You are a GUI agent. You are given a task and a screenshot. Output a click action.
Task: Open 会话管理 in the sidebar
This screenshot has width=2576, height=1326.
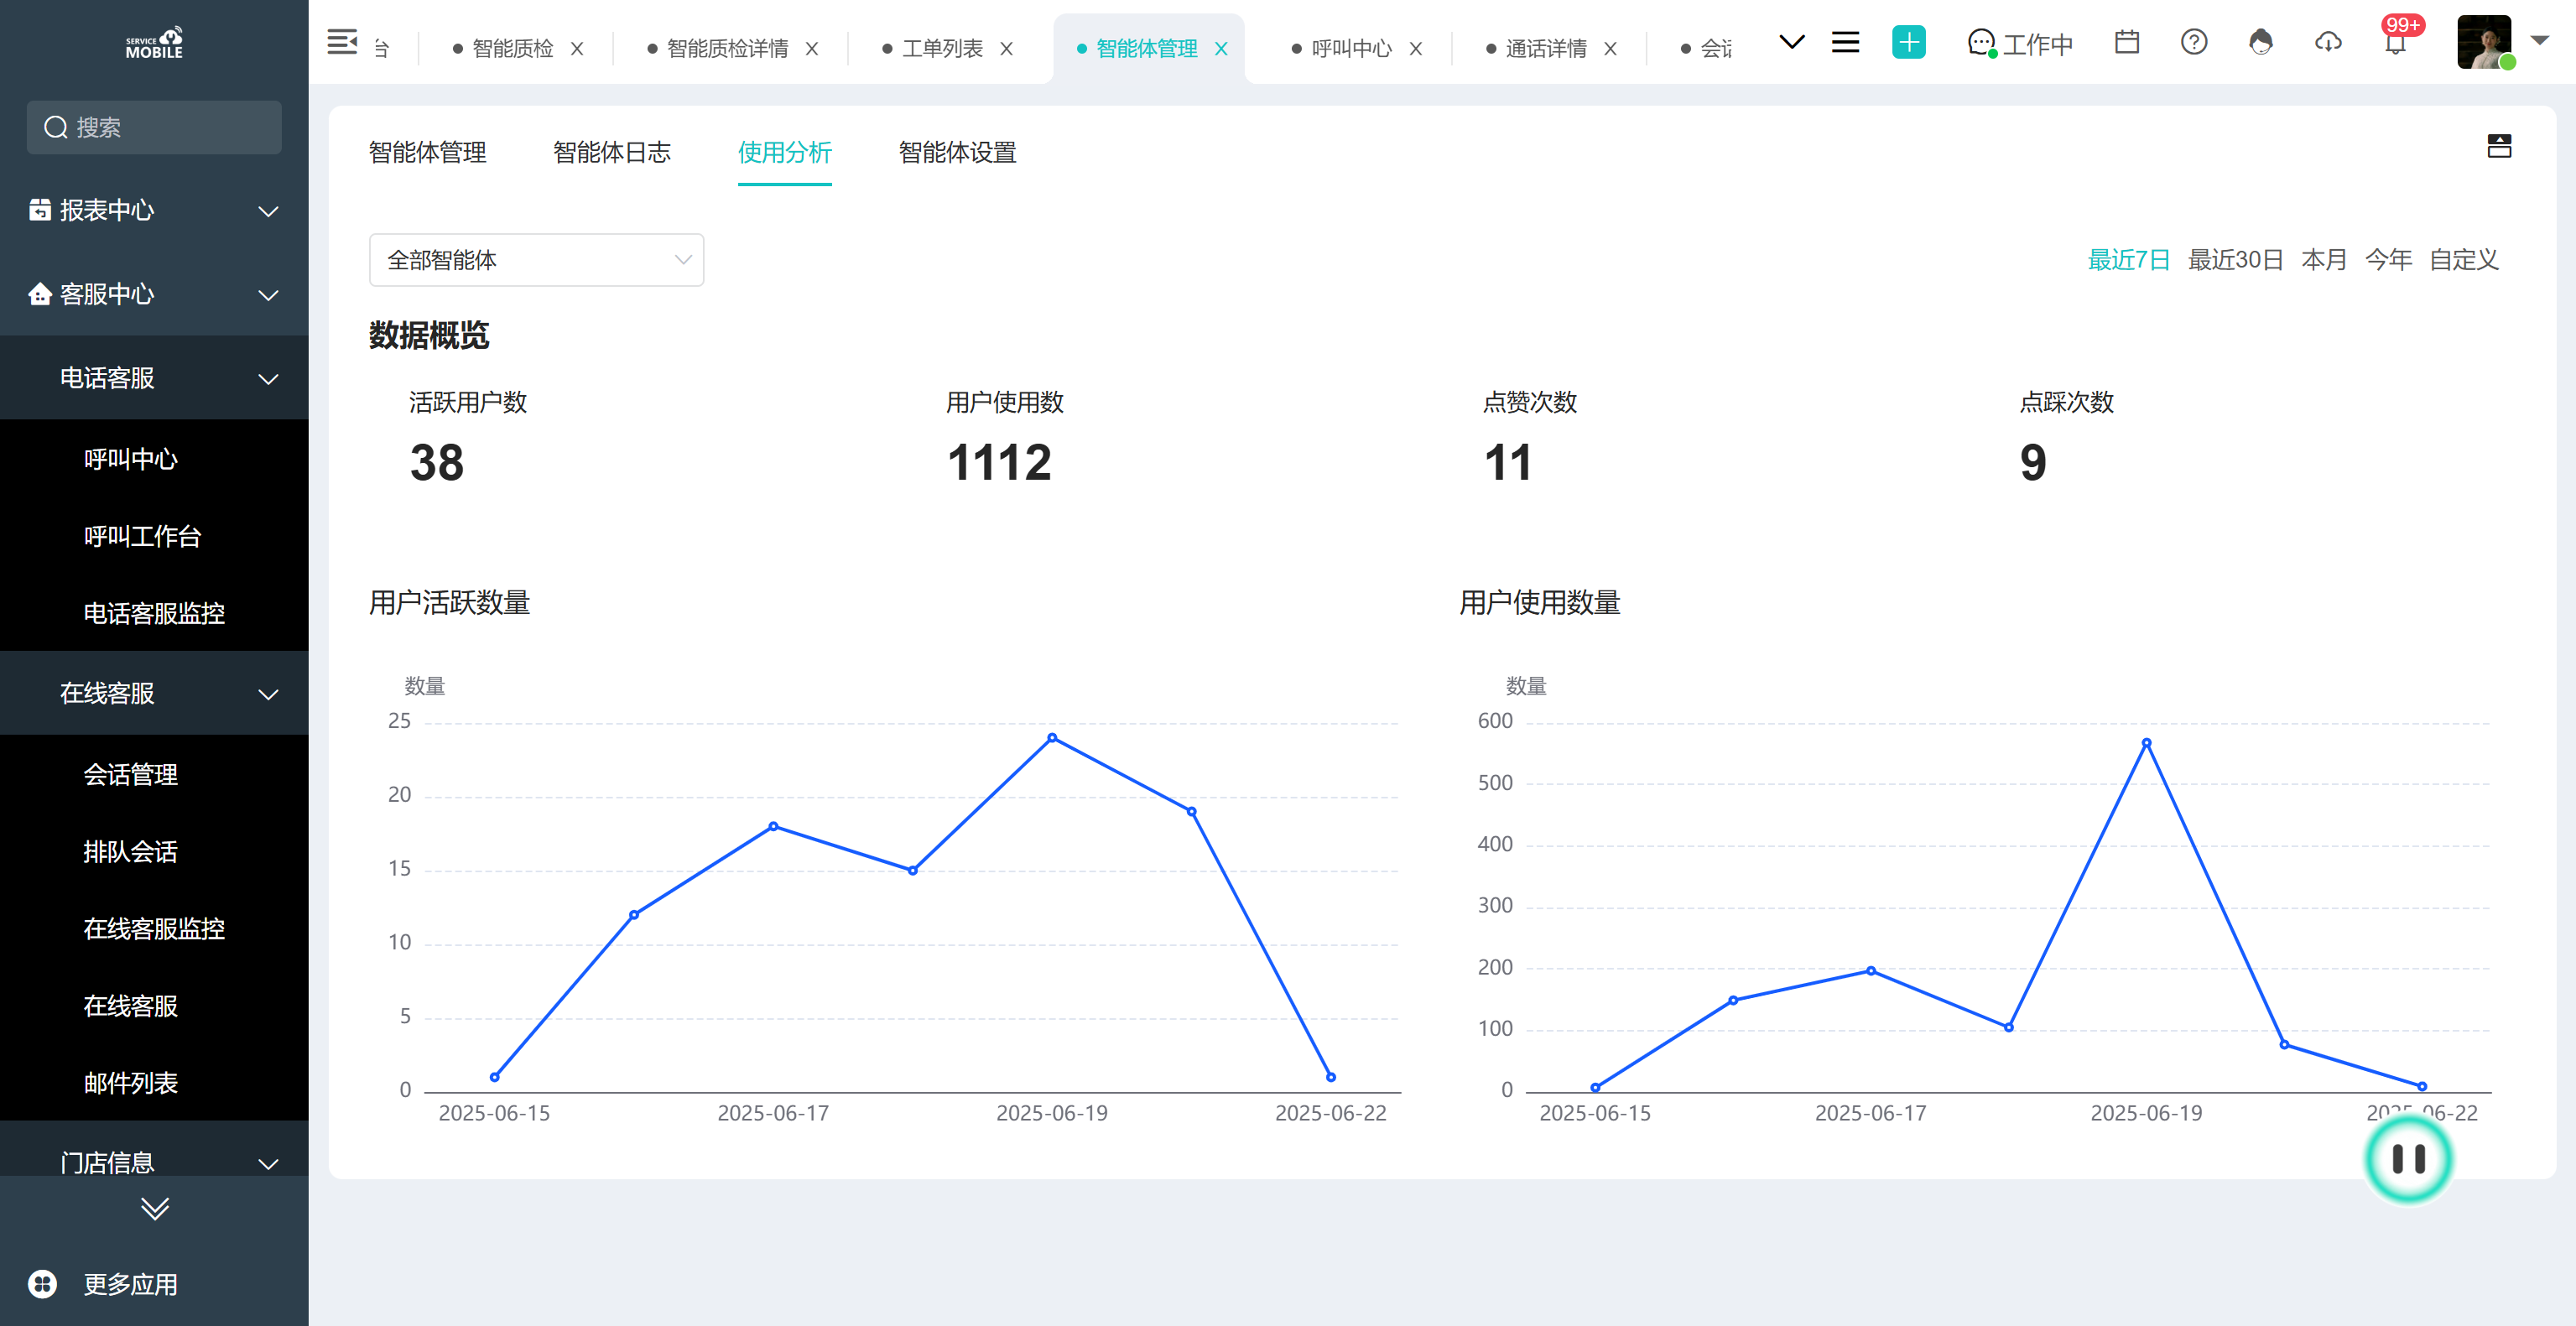131,774
